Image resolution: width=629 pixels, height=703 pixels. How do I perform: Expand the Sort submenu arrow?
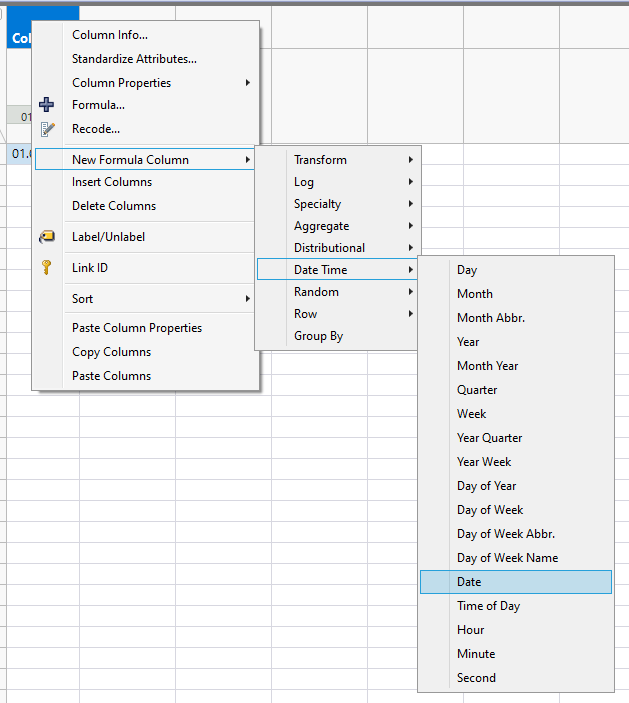pos(247,299)
